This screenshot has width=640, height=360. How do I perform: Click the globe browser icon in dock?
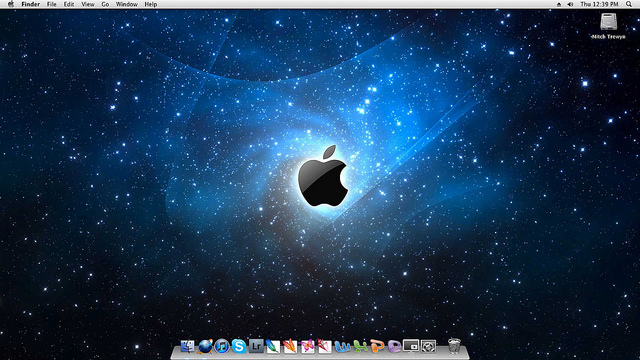(x=204, y=346)
